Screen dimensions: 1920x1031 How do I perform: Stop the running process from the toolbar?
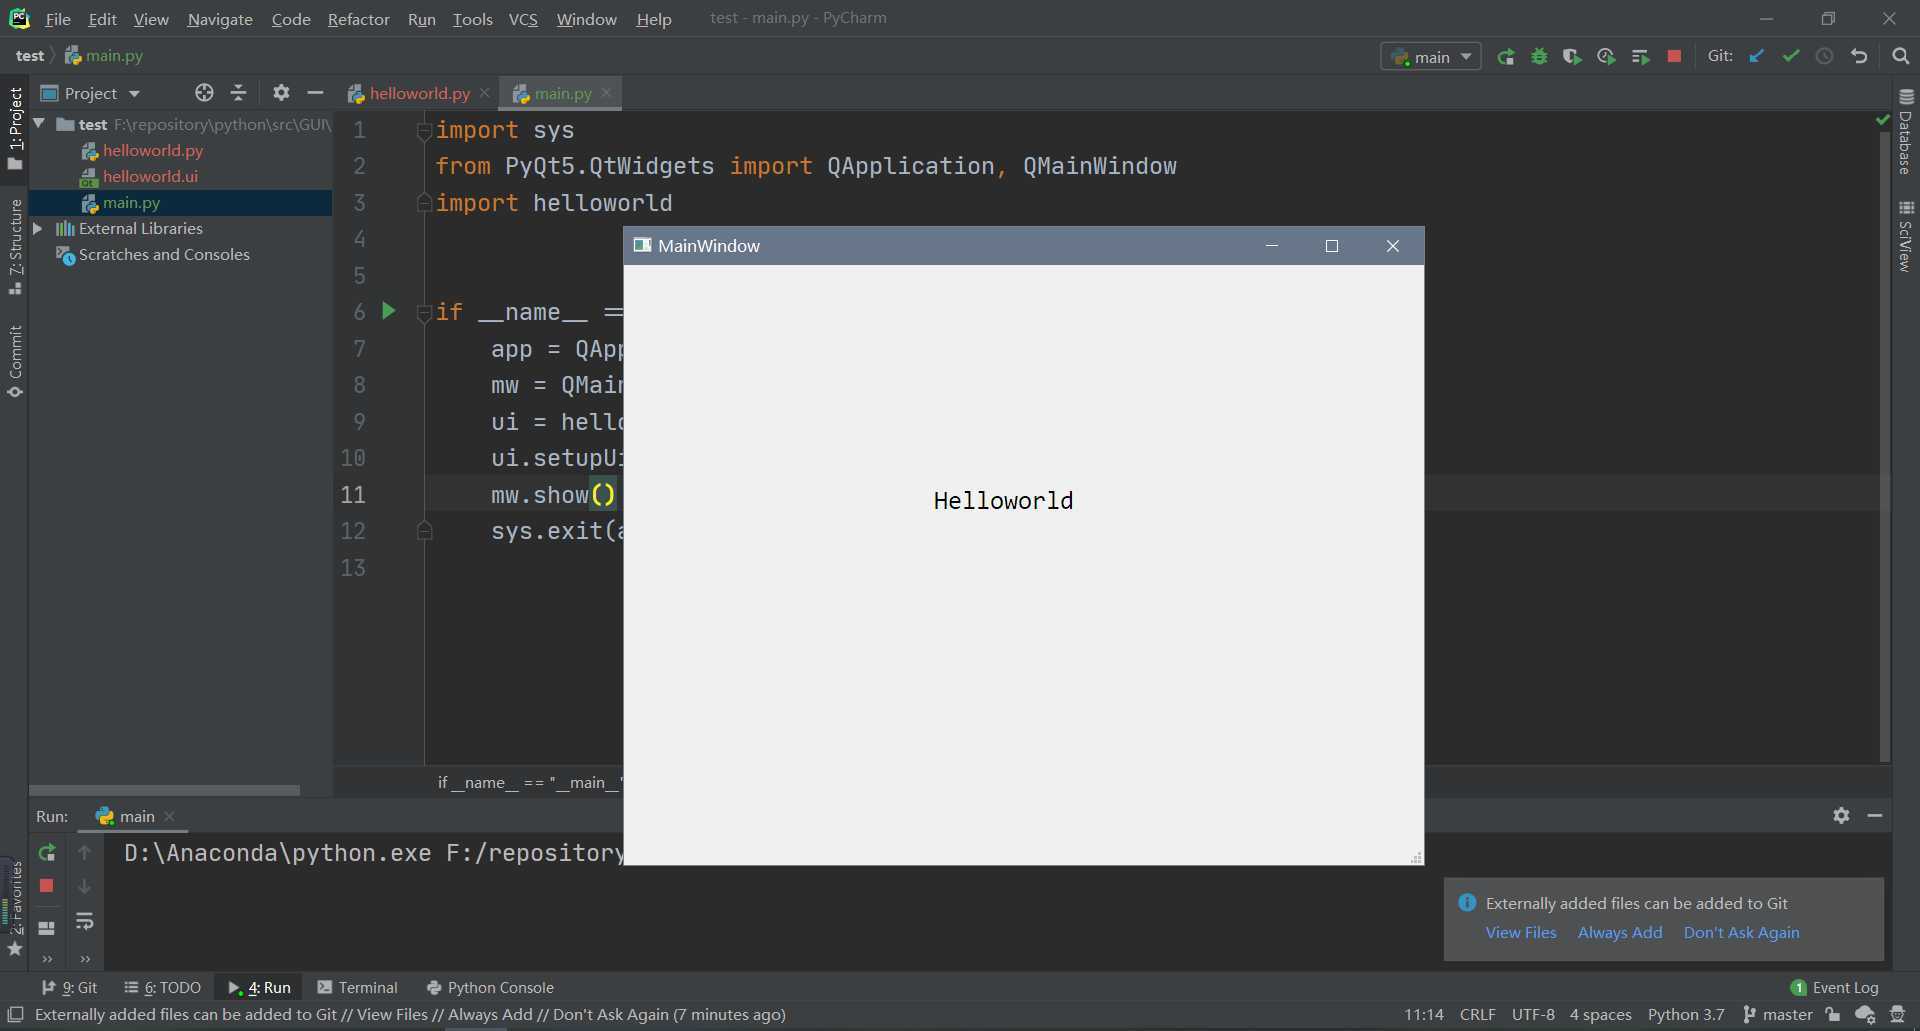pos(1674,57)
